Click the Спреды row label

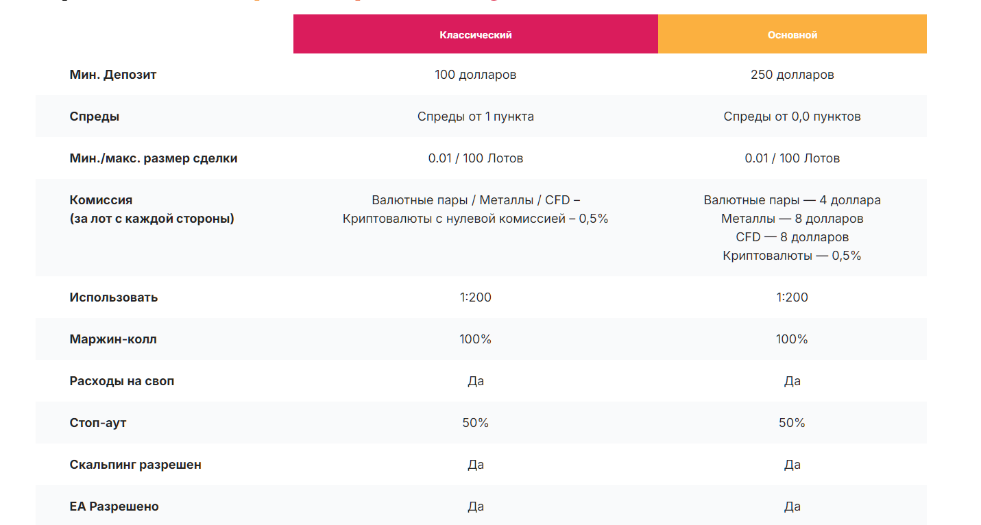tap(95, 117)
